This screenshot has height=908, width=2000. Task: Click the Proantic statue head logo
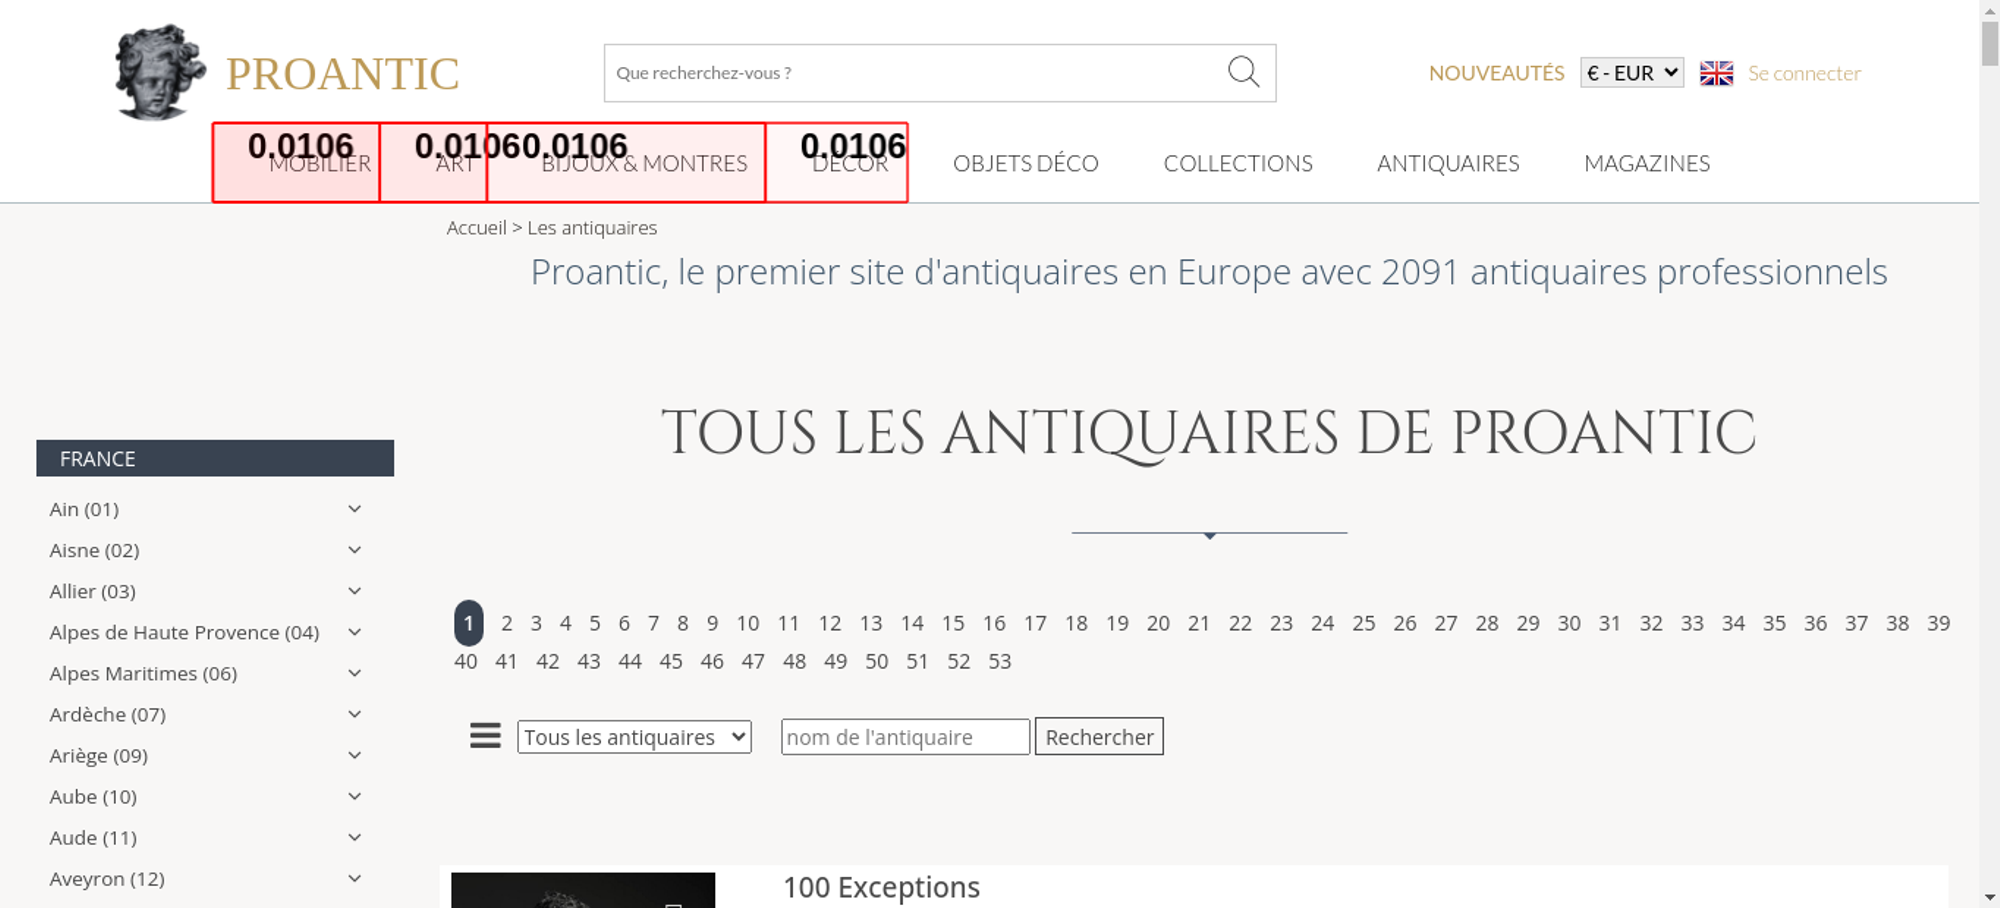[159, 72]
